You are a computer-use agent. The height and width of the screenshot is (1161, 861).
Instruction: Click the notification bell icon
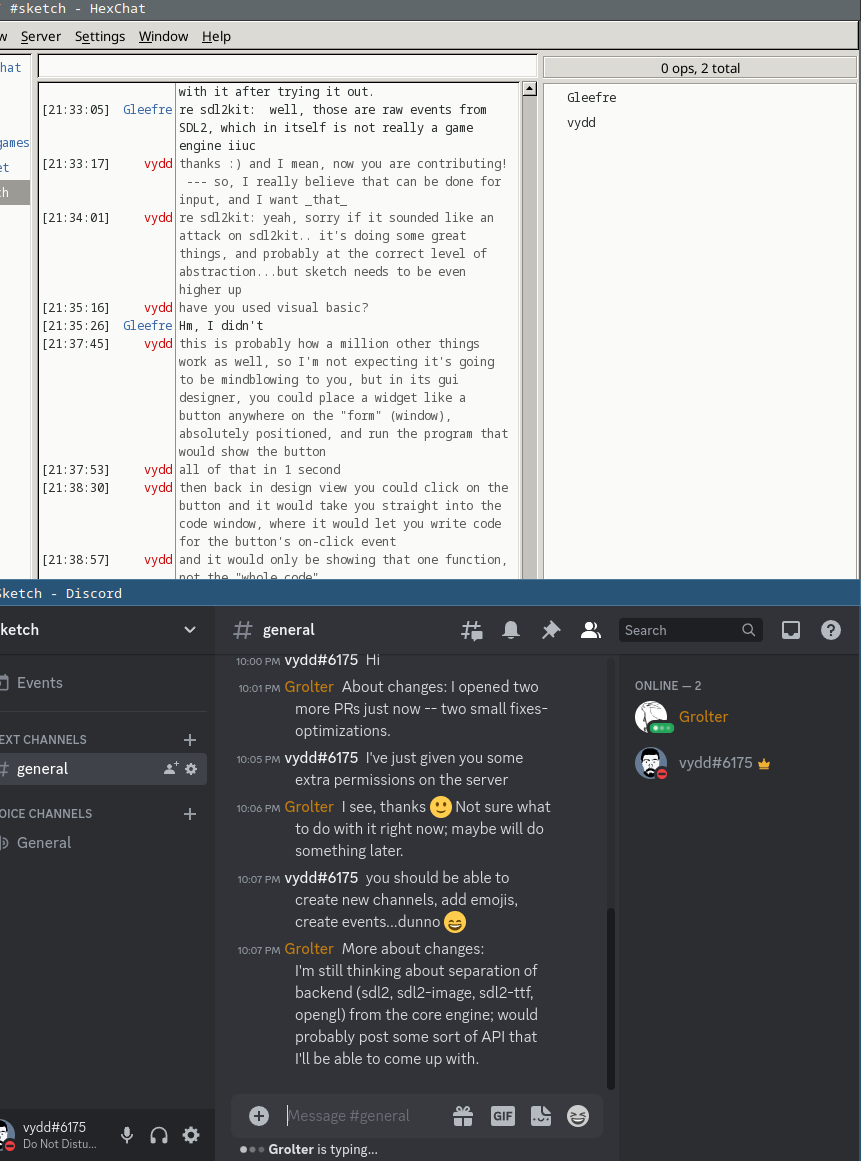click(511, 630)
